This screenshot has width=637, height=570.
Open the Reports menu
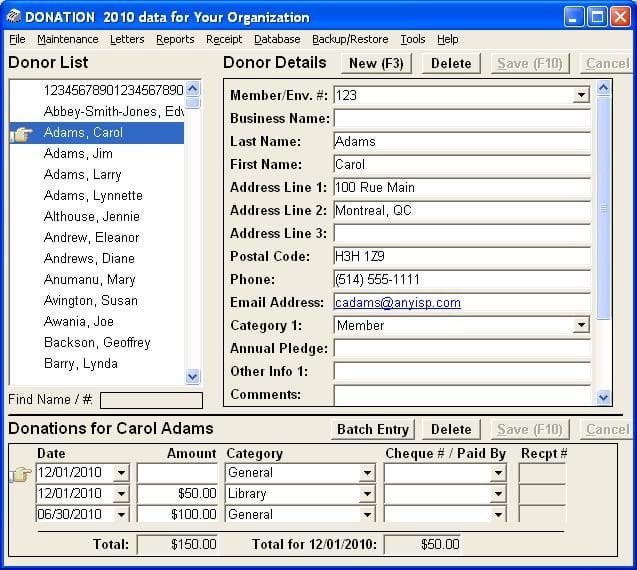175,39
